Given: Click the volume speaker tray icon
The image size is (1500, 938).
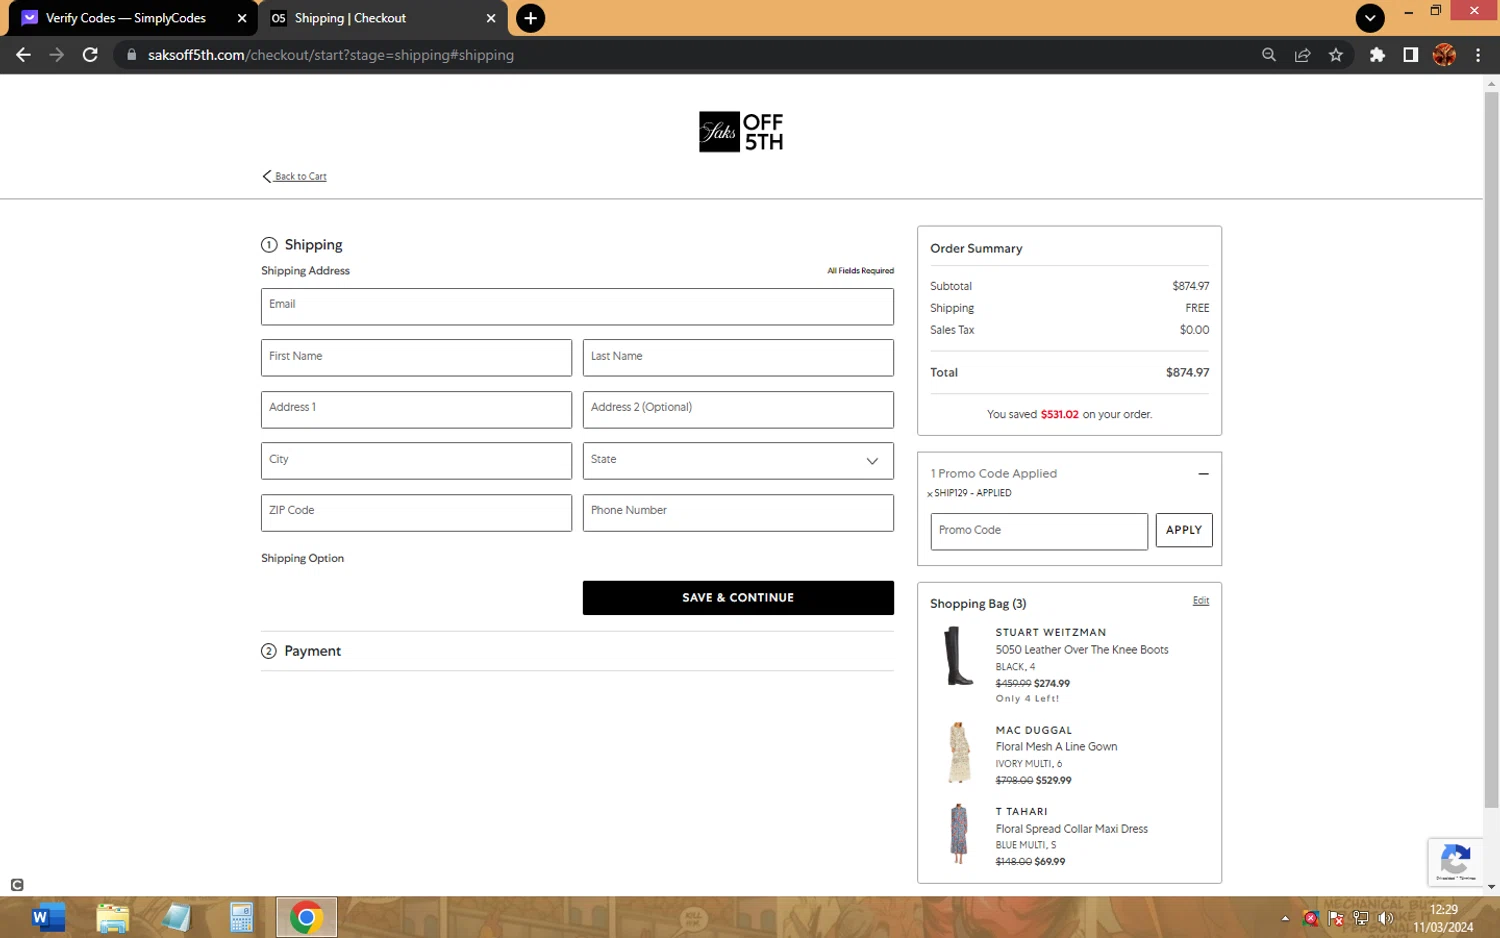Looking at the screenshot, I should coord(1385,918).
